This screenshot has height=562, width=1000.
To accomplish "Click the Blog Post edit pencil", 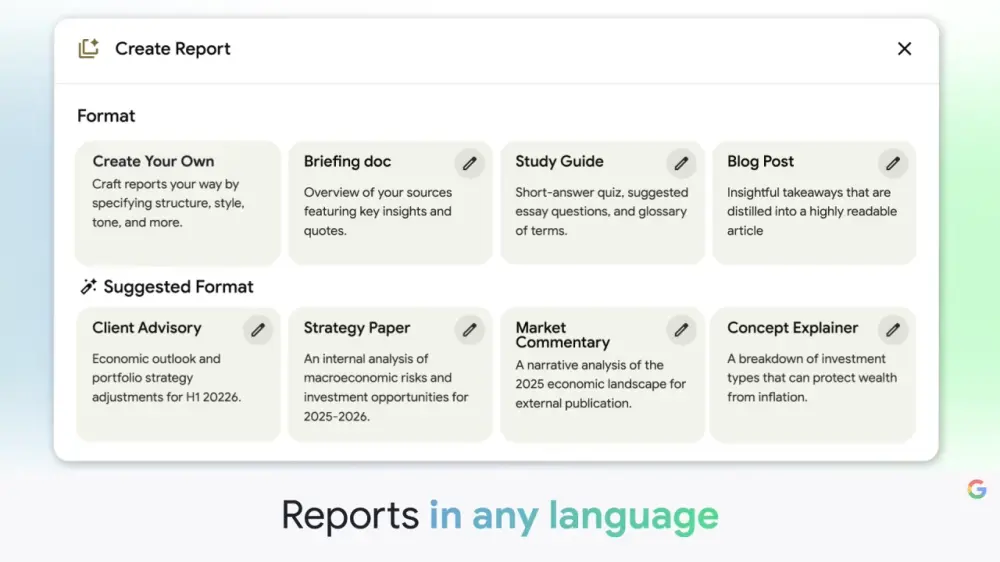I will click(x=893, y=163).
